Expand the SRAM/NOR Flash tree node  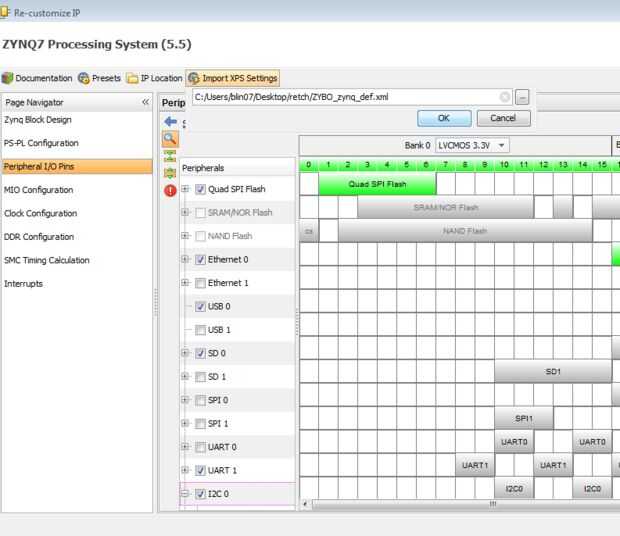click(x=185, y=212)
